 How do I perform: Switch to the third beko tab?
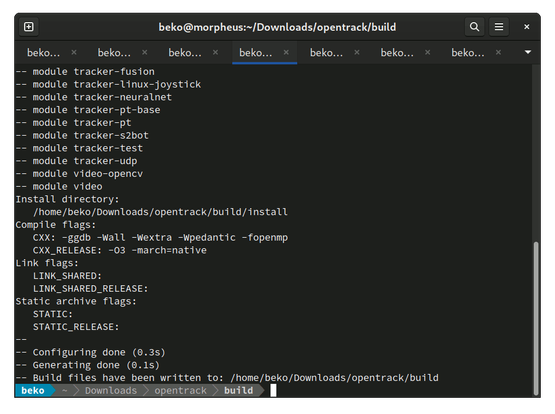(185, 53)
